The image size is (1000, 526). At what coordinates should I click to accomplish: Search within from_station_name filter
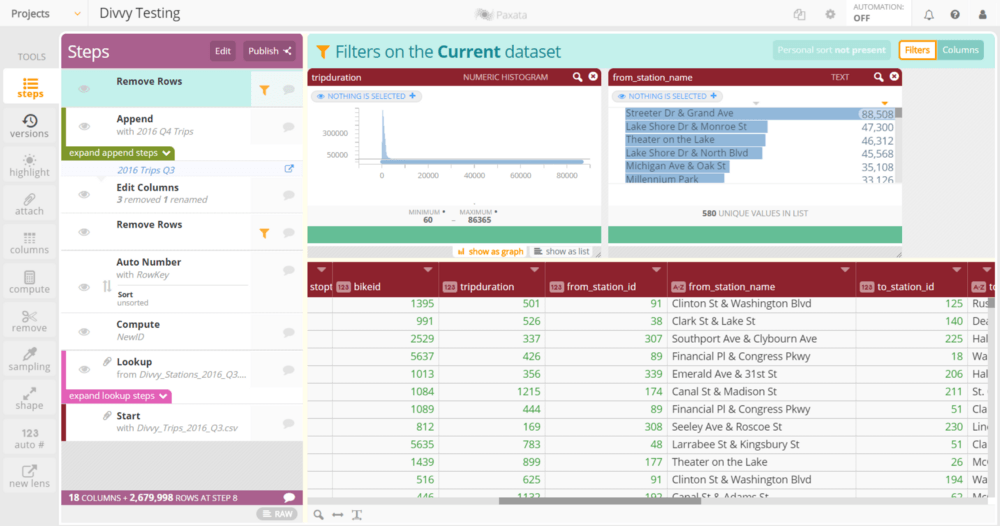click(x=878, y=77)
